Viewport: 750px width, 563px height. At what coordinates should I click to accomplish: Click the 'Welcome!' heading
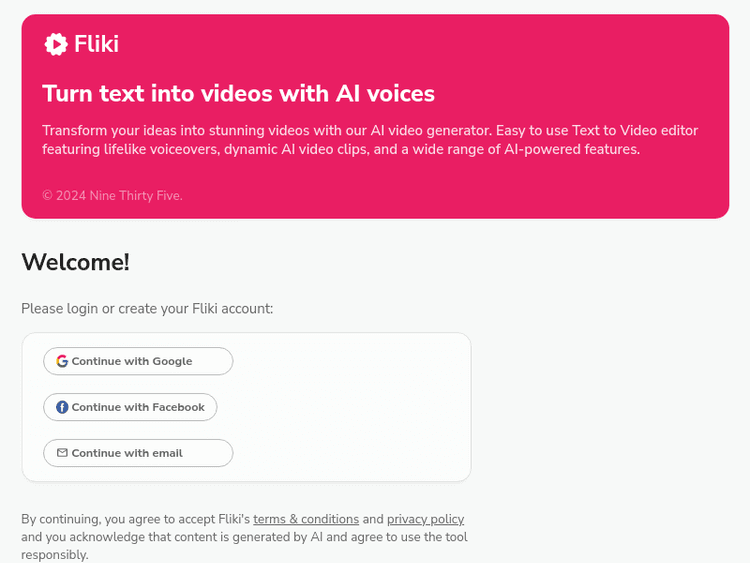pyautogui.click(x=76, y=262)
